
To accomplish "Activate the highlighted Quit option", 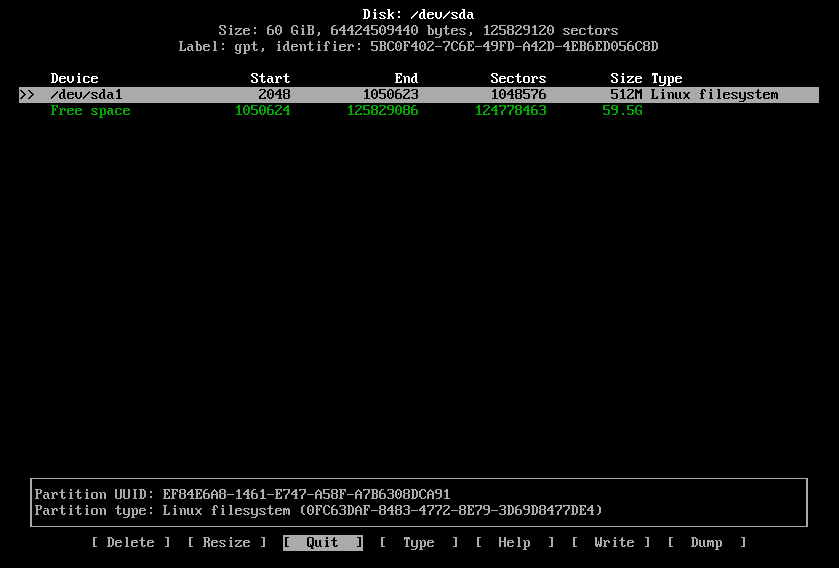I will tap(323, 542).
